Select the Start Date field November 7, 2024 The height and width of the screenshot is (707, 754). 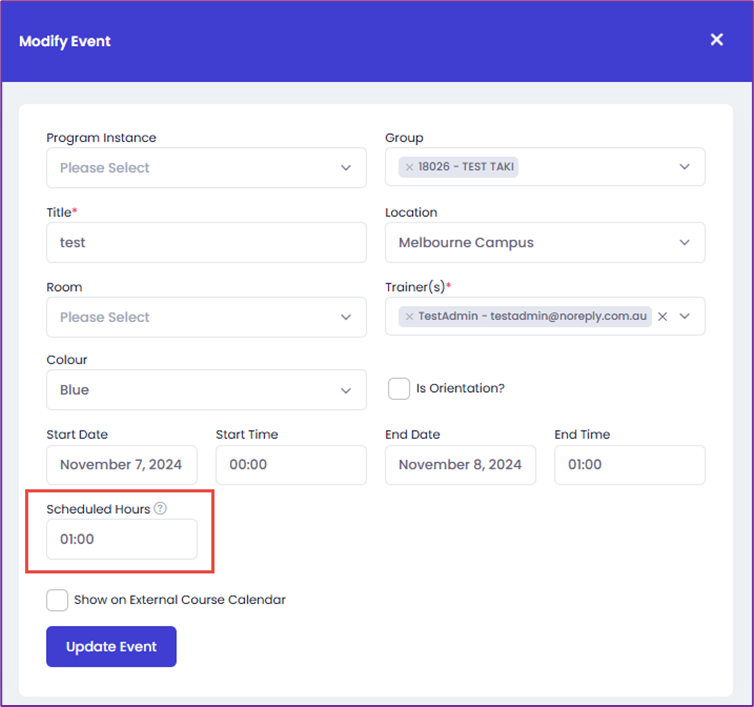(x=122, y=465)
